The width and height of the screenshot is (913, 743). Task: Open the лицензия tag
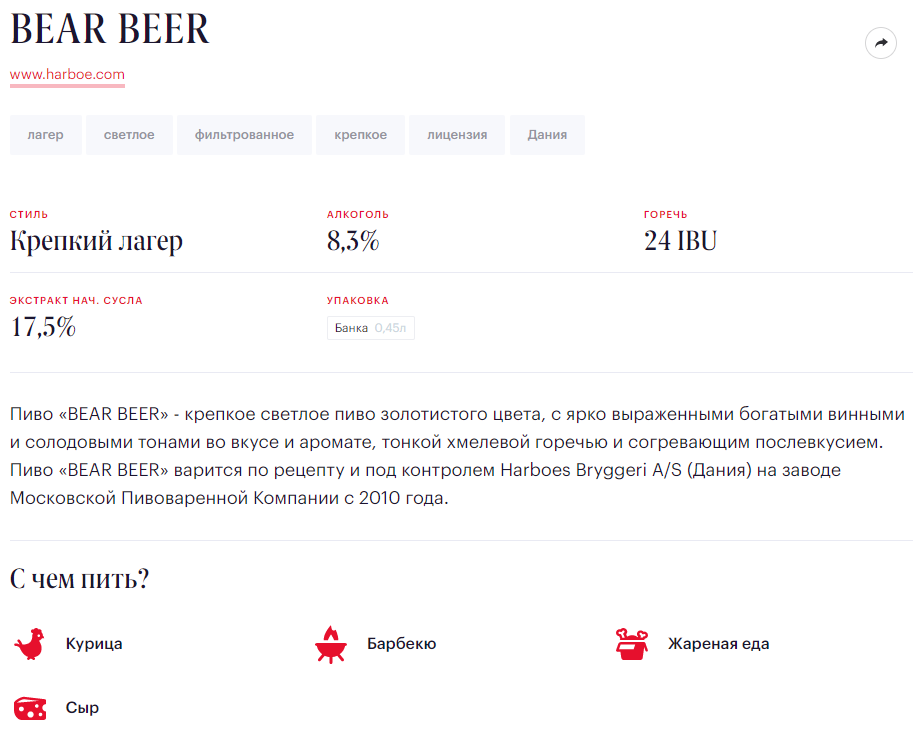point(457,135)
